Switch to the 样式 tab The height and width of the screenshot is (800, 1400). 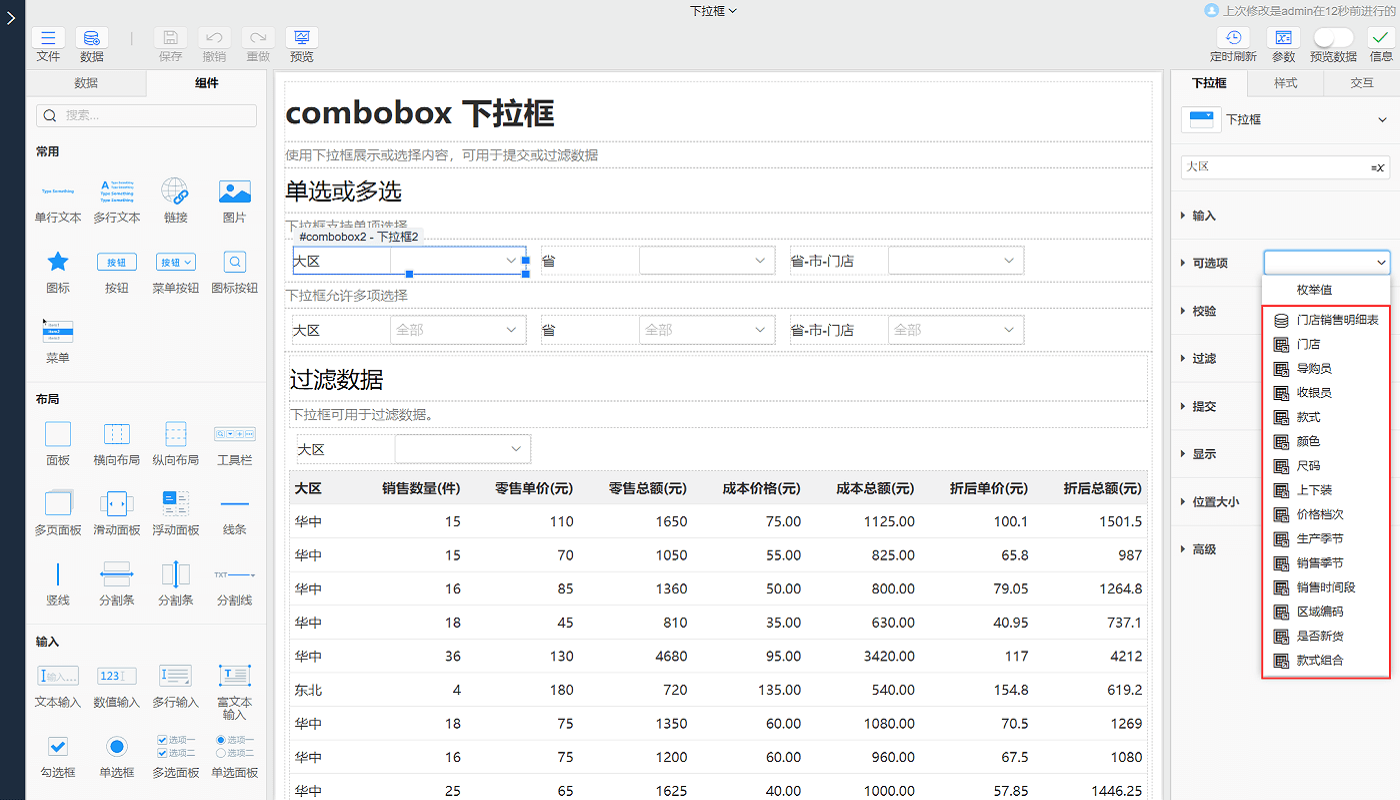coord(1285,83)
